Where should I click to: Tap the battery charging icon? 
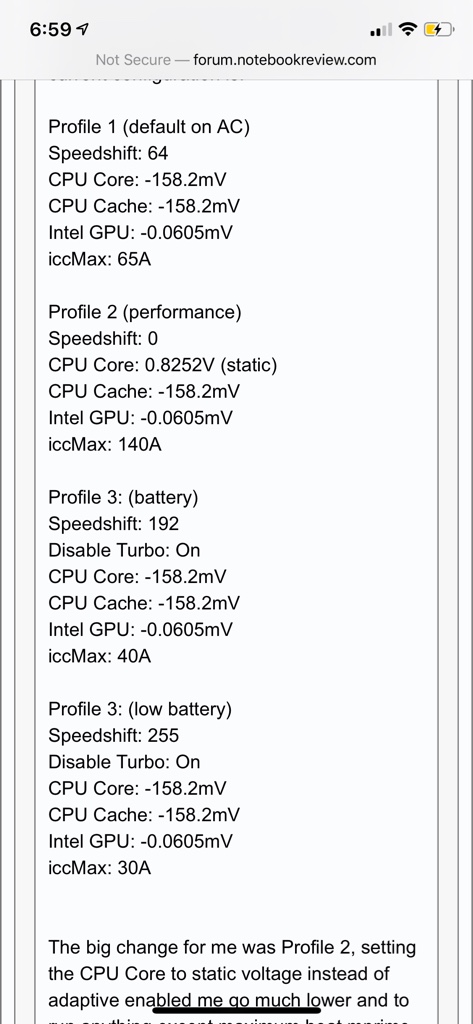(438, 29)
